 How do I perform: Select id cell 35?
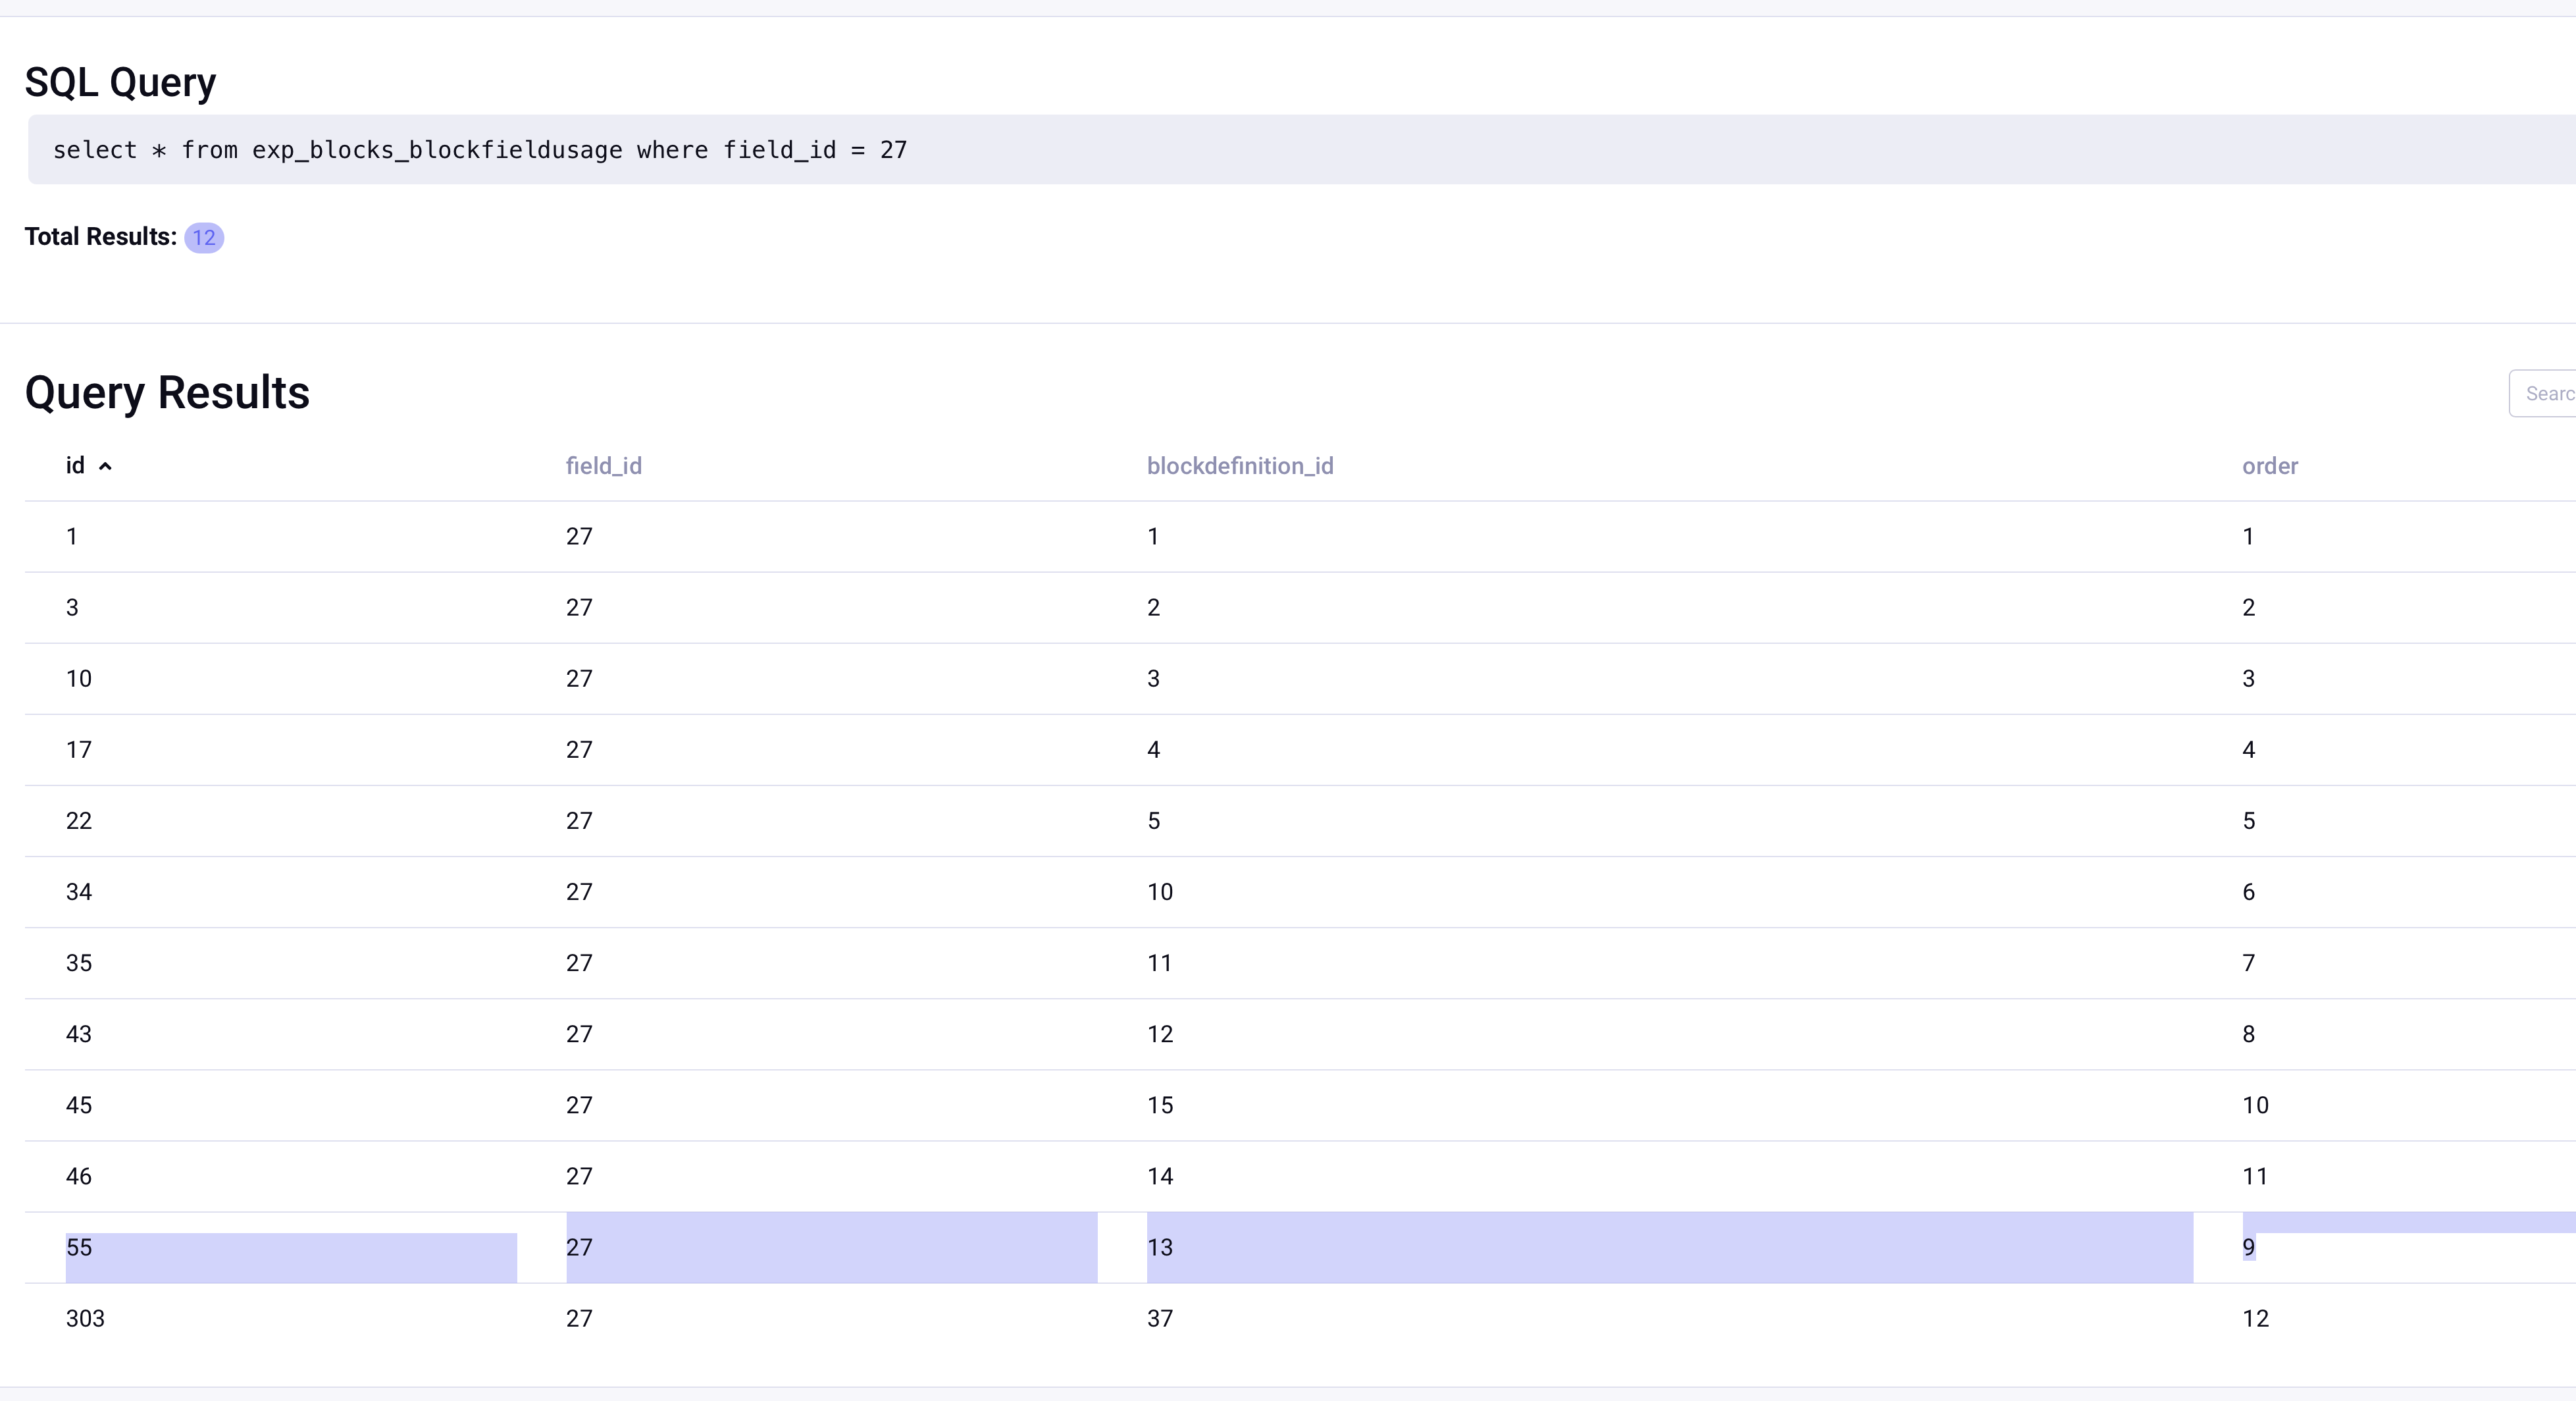click(x=79, y=963)
